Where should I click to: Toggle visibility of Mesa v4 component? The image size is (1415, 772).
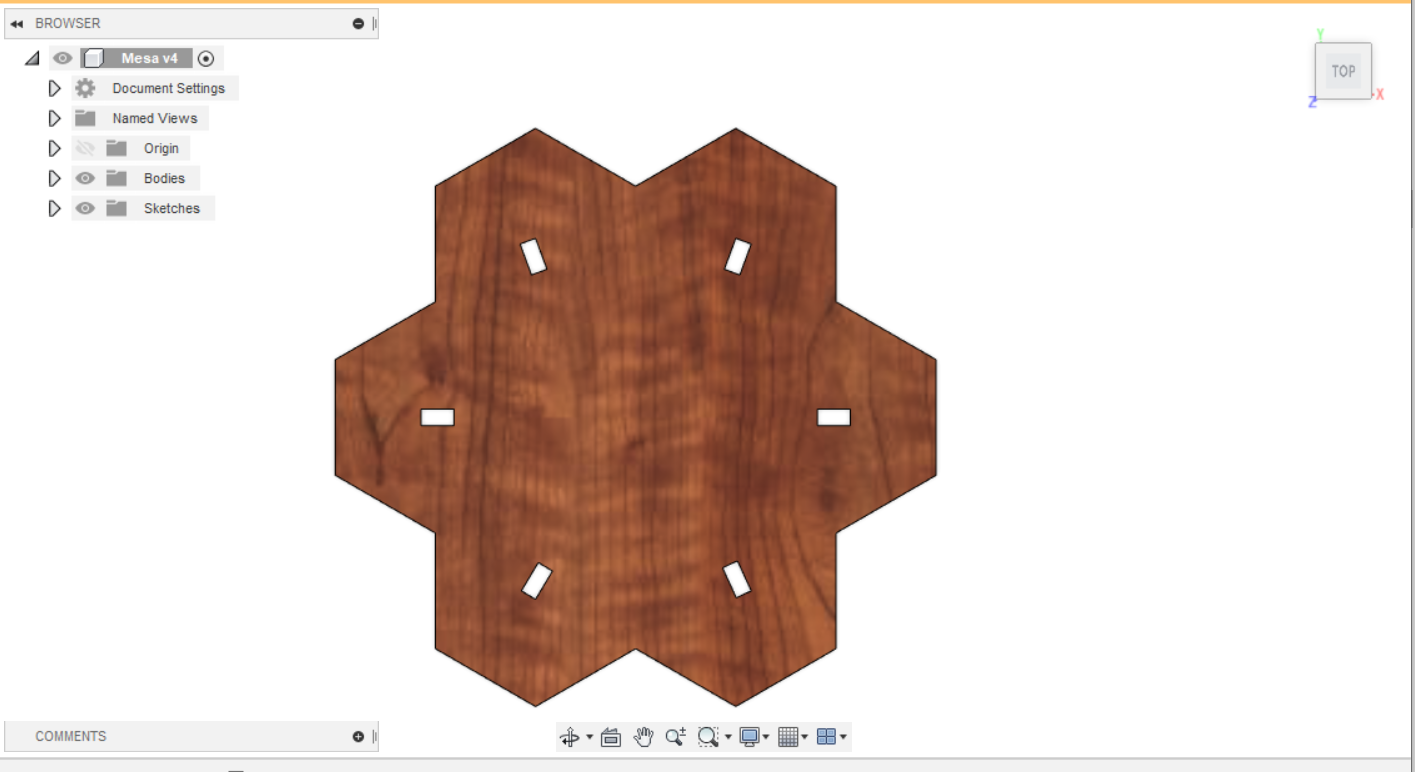point(63,58)
